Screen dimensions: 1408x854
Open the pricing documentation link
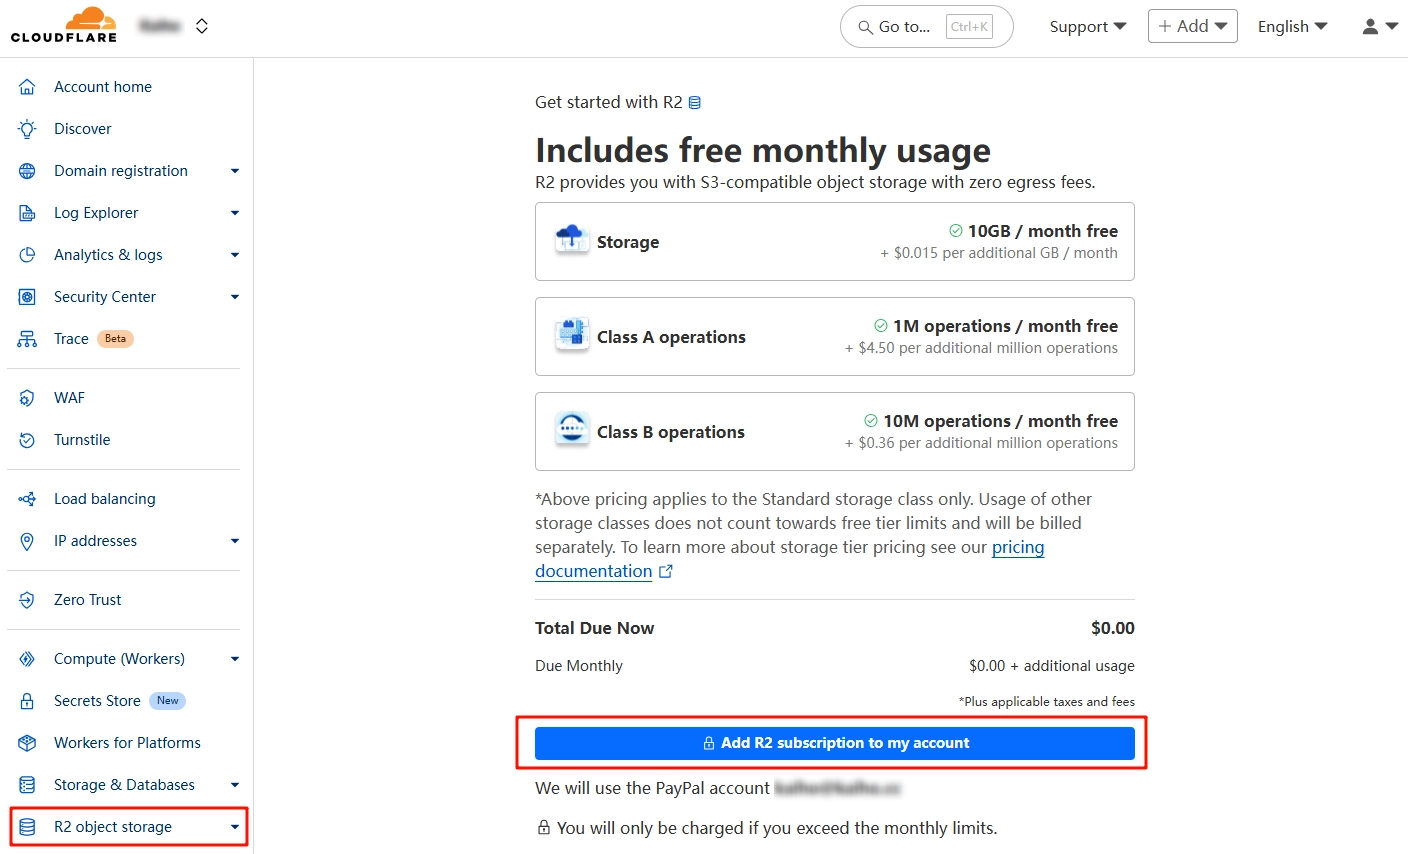pos(1017,548)
